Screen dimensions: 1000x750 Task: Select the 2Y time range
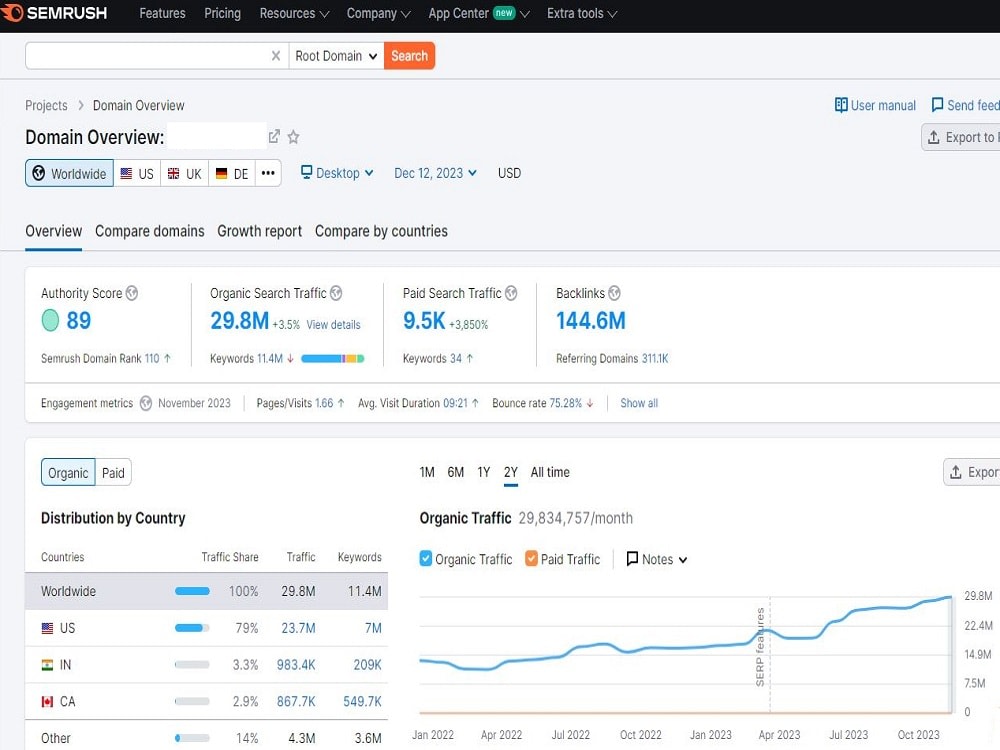point(511,473)
